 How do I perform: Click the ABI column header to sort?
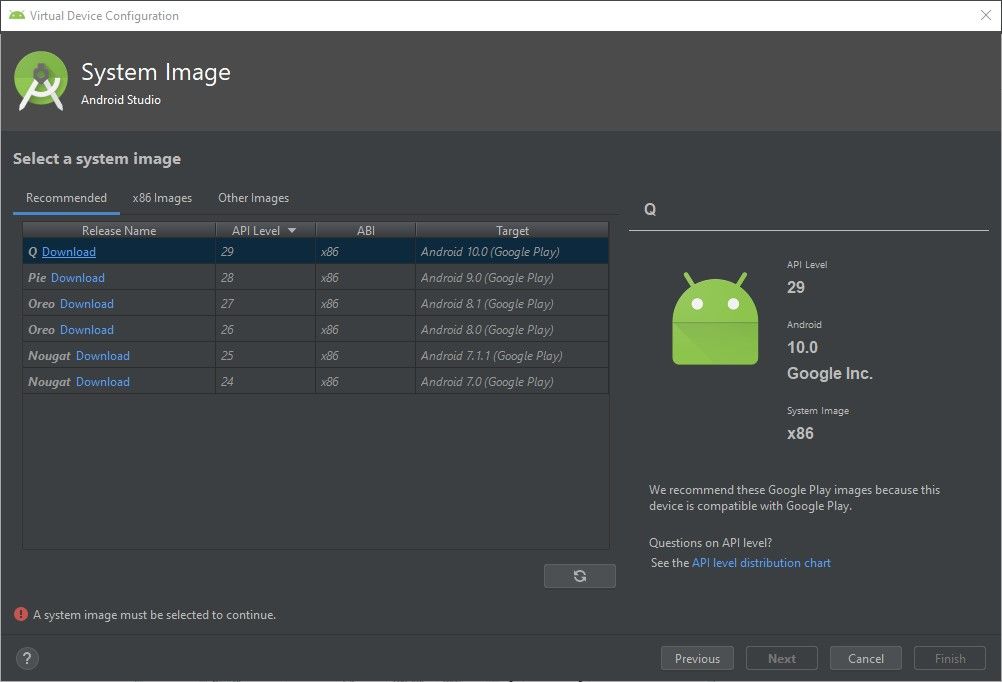pos(366,229)
